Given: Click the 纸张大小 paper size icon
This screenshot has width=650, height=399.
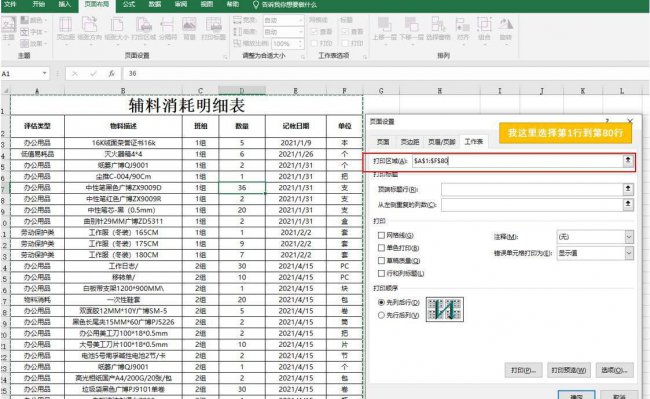Looking at the screenshot, I should [117, 29].
